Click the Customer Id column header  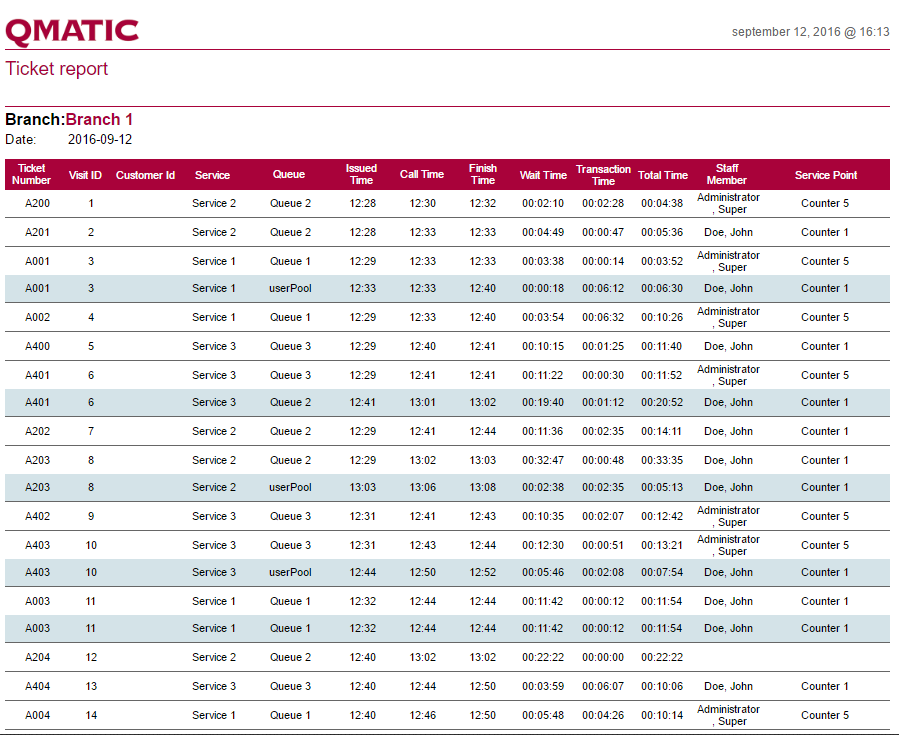145,175
